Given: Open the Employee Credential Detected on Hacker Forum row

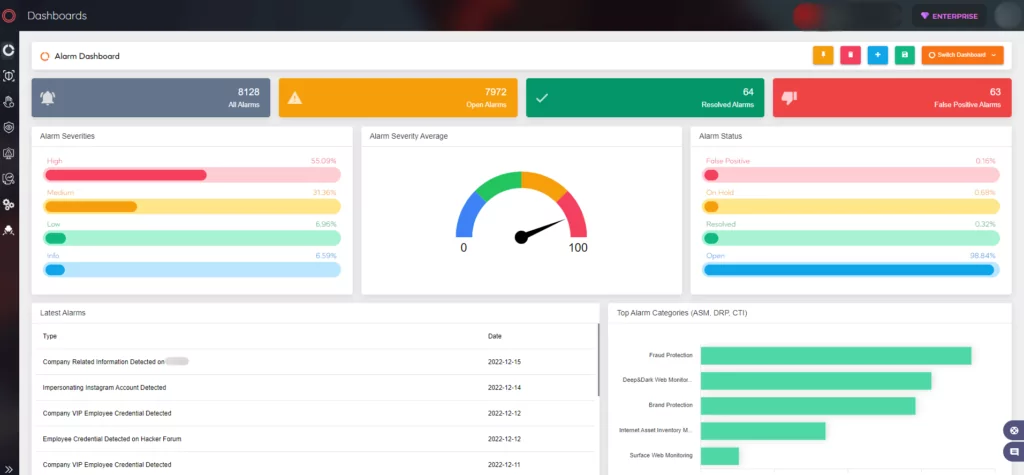Looking at the screenshot, I should tap(112, 439).
